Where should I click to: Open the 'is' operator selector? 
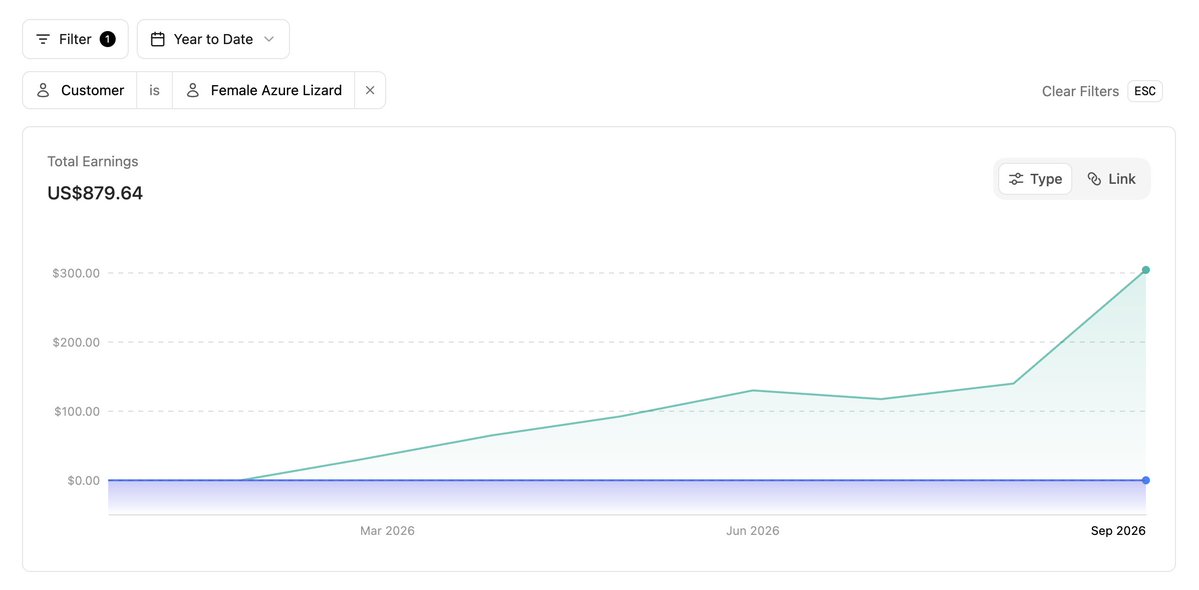click(x=154, y=90)
